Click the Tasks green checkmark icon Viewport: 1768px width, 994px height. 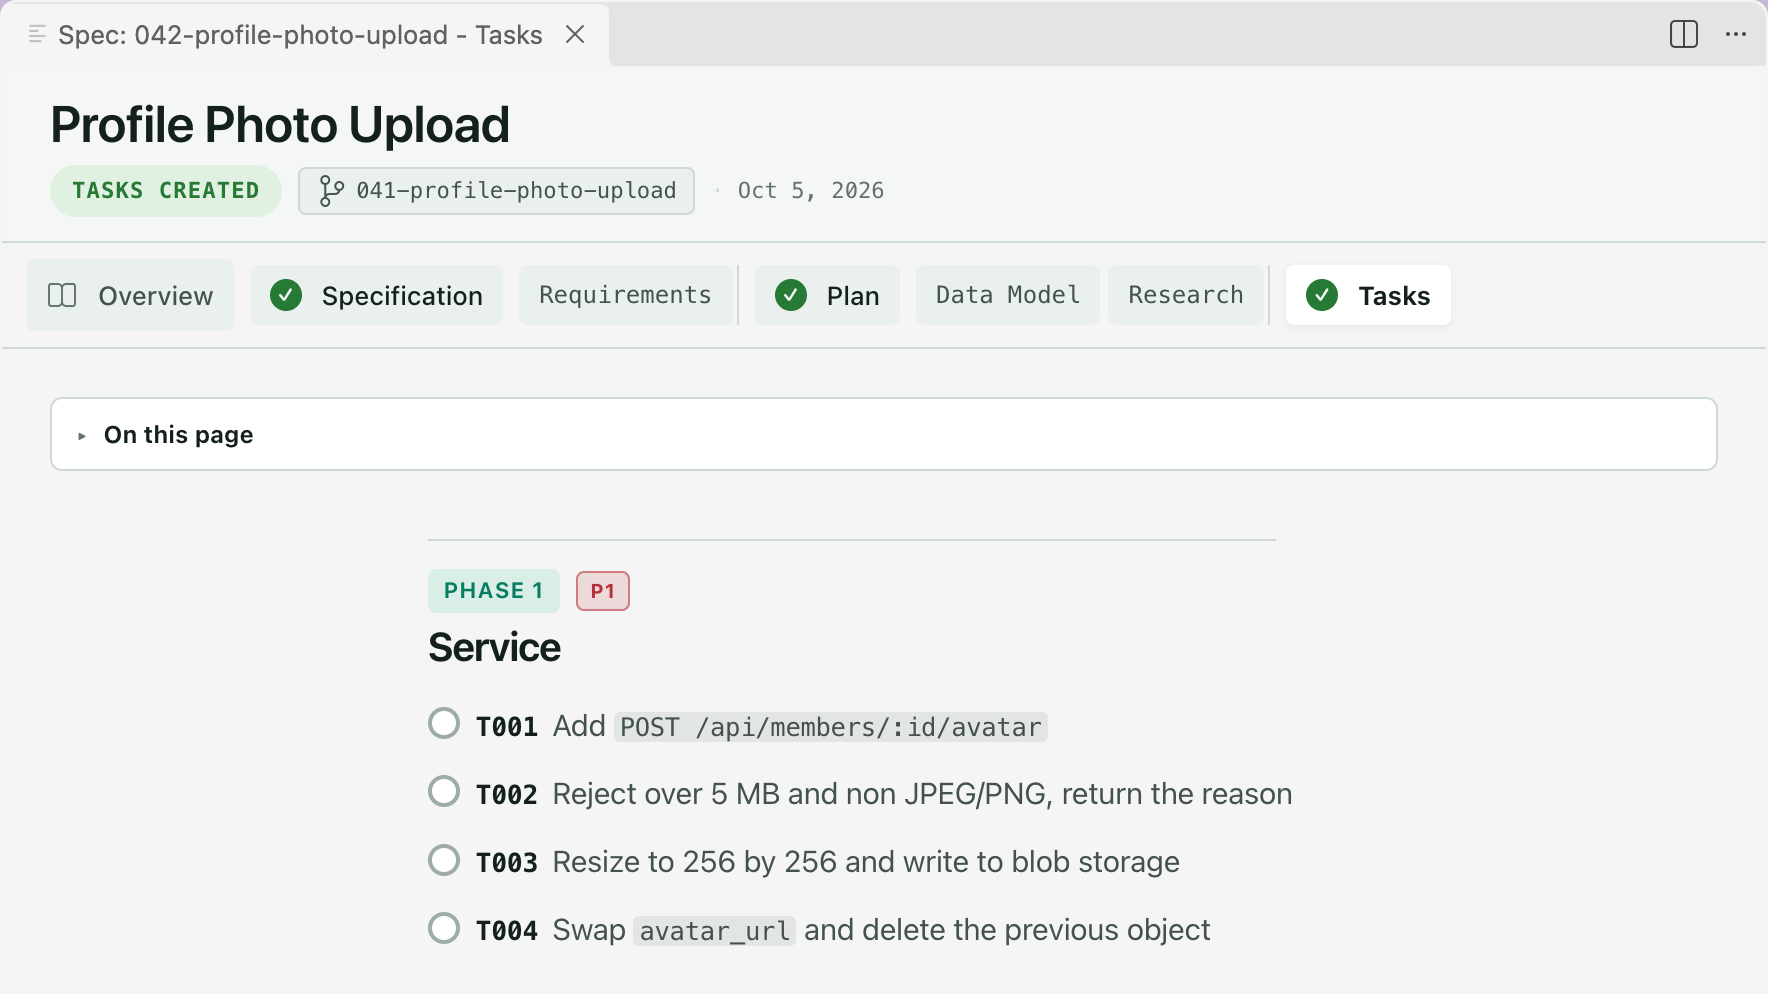(1322, 295)
